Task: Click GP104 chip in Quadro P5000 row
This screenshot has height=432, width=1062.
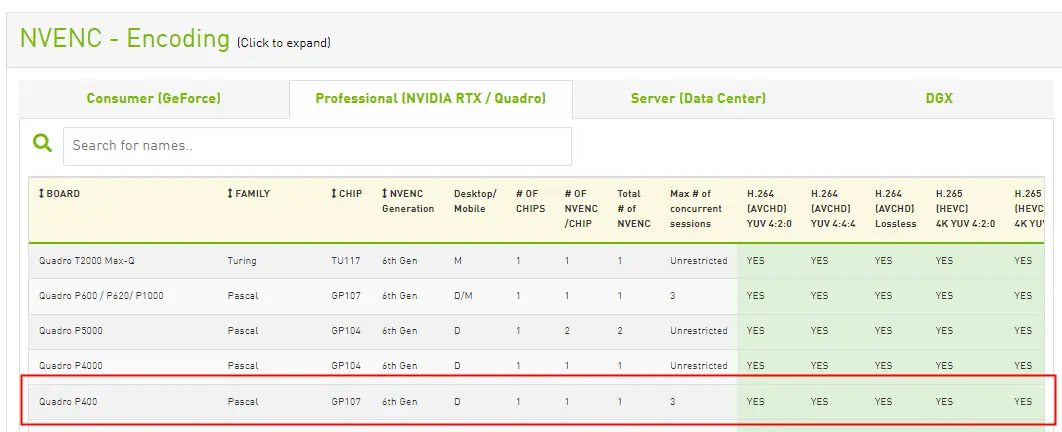Action: click(346, 331)
